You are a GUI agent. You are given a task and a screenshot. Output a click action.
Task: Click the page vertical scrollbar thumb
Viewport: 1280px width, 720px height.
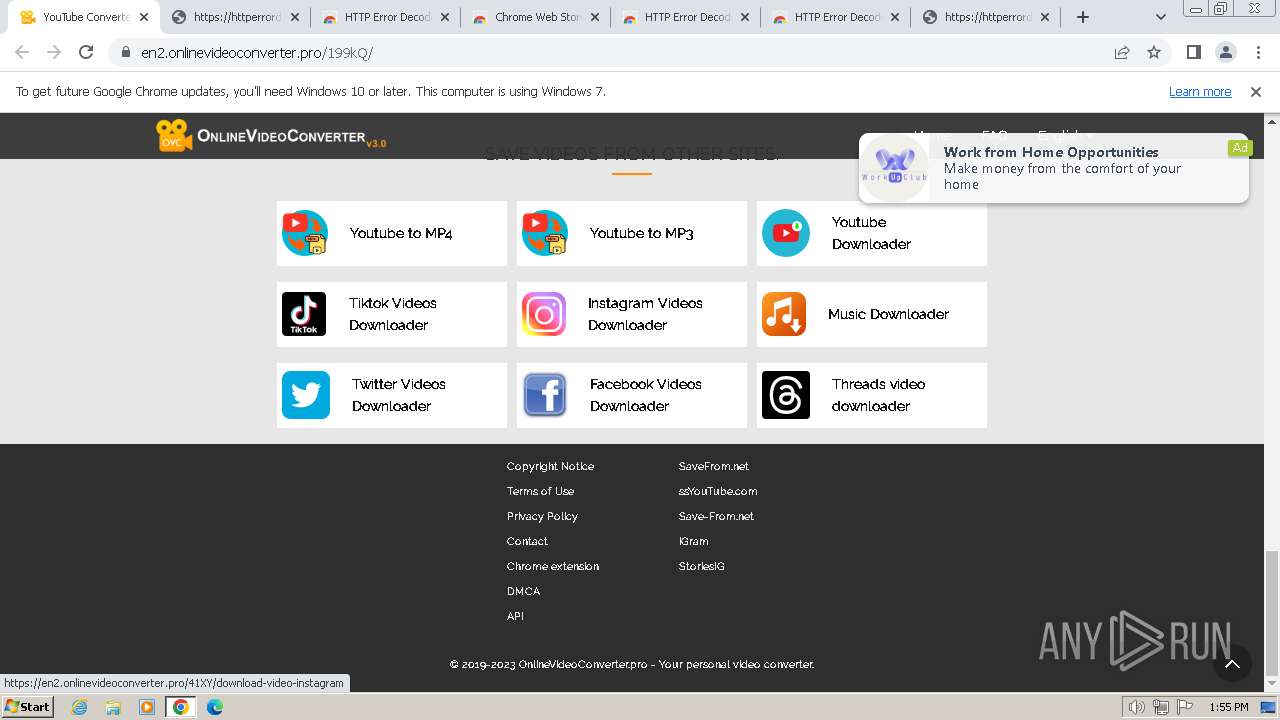(1271, 612)
